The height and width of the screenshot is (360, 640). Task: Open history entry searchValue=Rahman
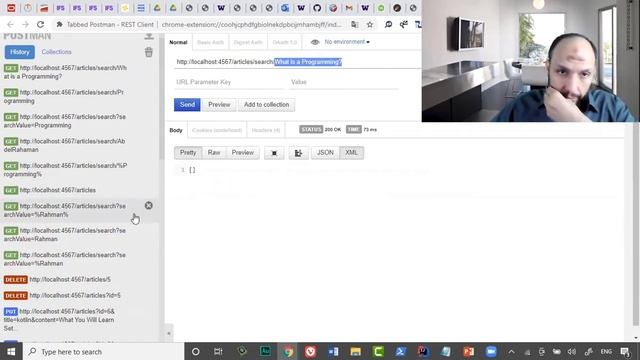(x=65, y=235)
